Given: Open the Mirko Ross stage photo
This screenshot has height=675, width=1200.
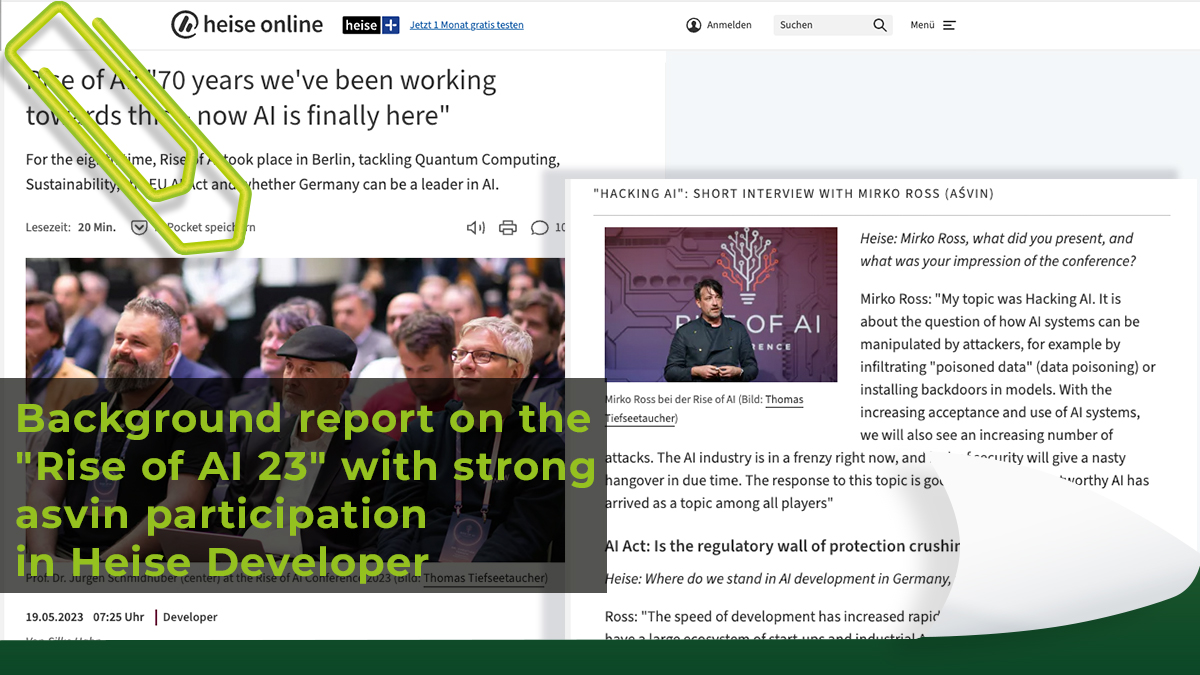Looking at the screenshot, I should tap(721, 304).
